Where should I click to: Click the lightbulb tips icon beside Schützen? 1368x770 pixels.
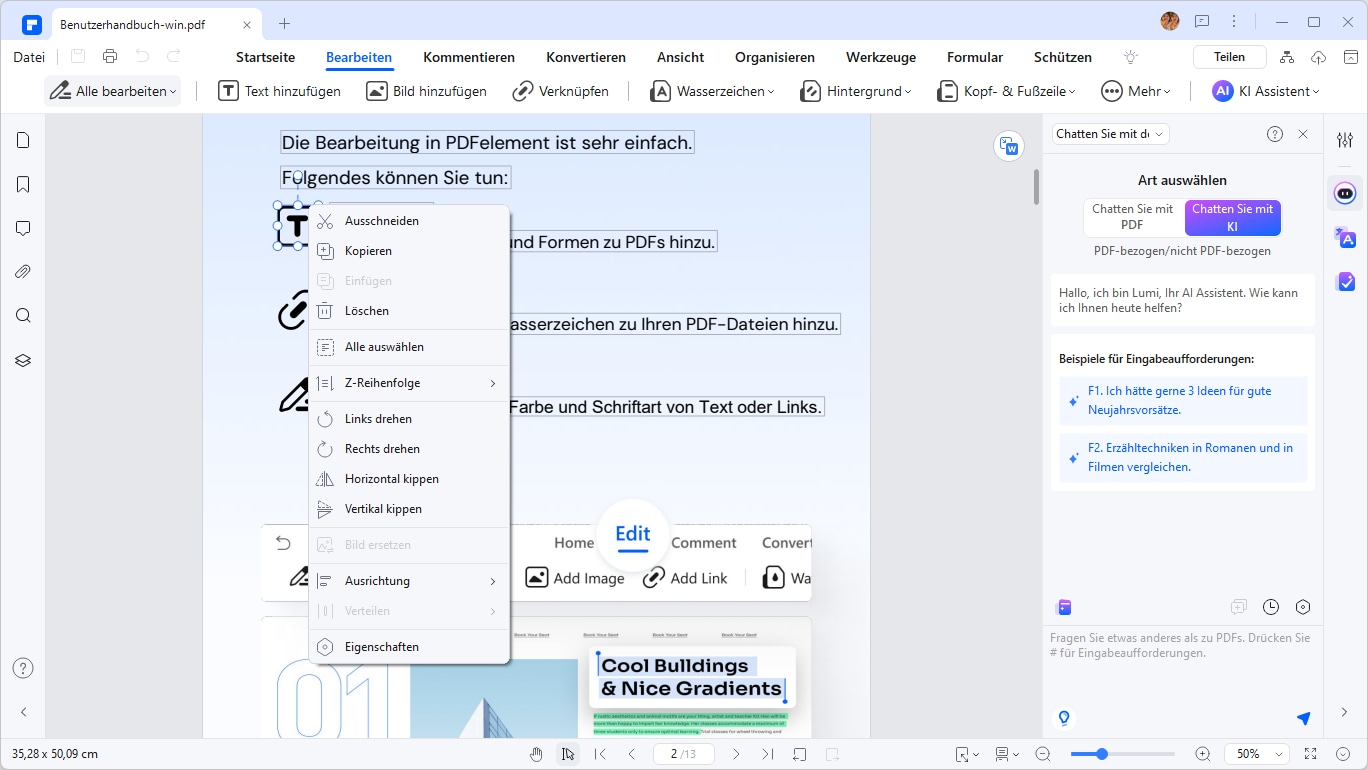tap(1131, 57)
